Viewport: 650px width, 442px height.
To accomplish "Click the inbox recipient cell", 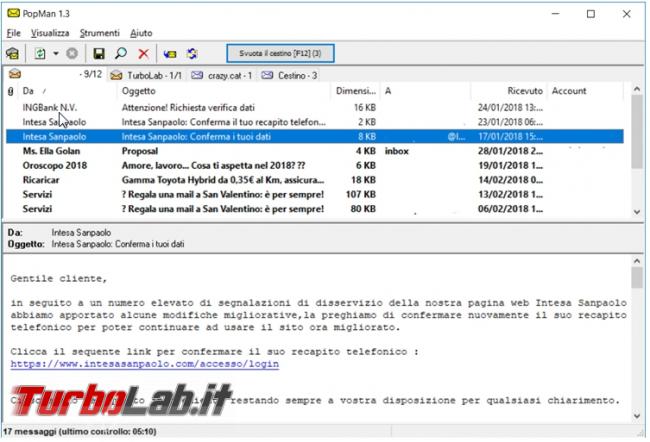I will pyautogui.click(x=397, y=151).
